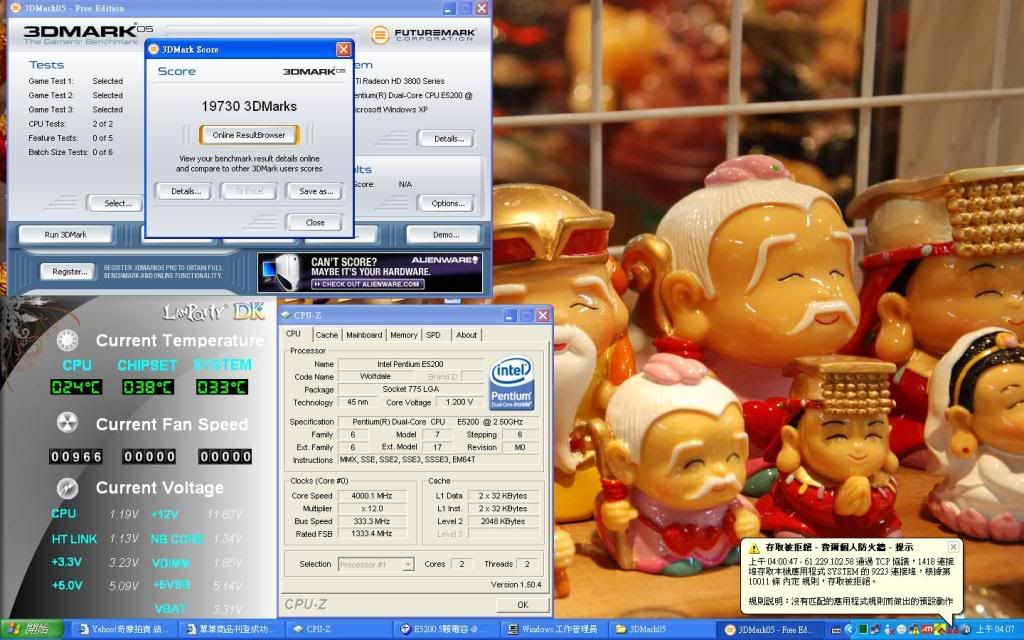Click the LanParty DK logo

[x=214, y=313]
